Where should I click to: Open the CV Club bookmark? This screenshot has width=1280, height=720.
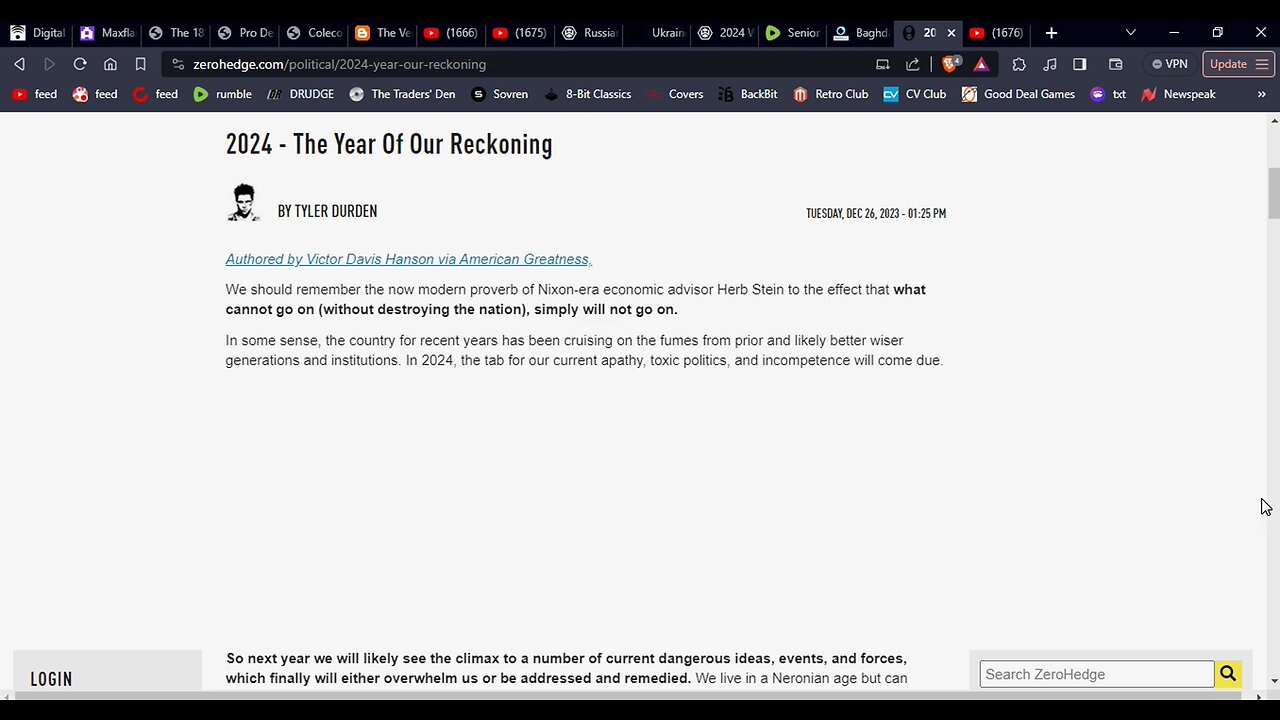coord(914,94)
